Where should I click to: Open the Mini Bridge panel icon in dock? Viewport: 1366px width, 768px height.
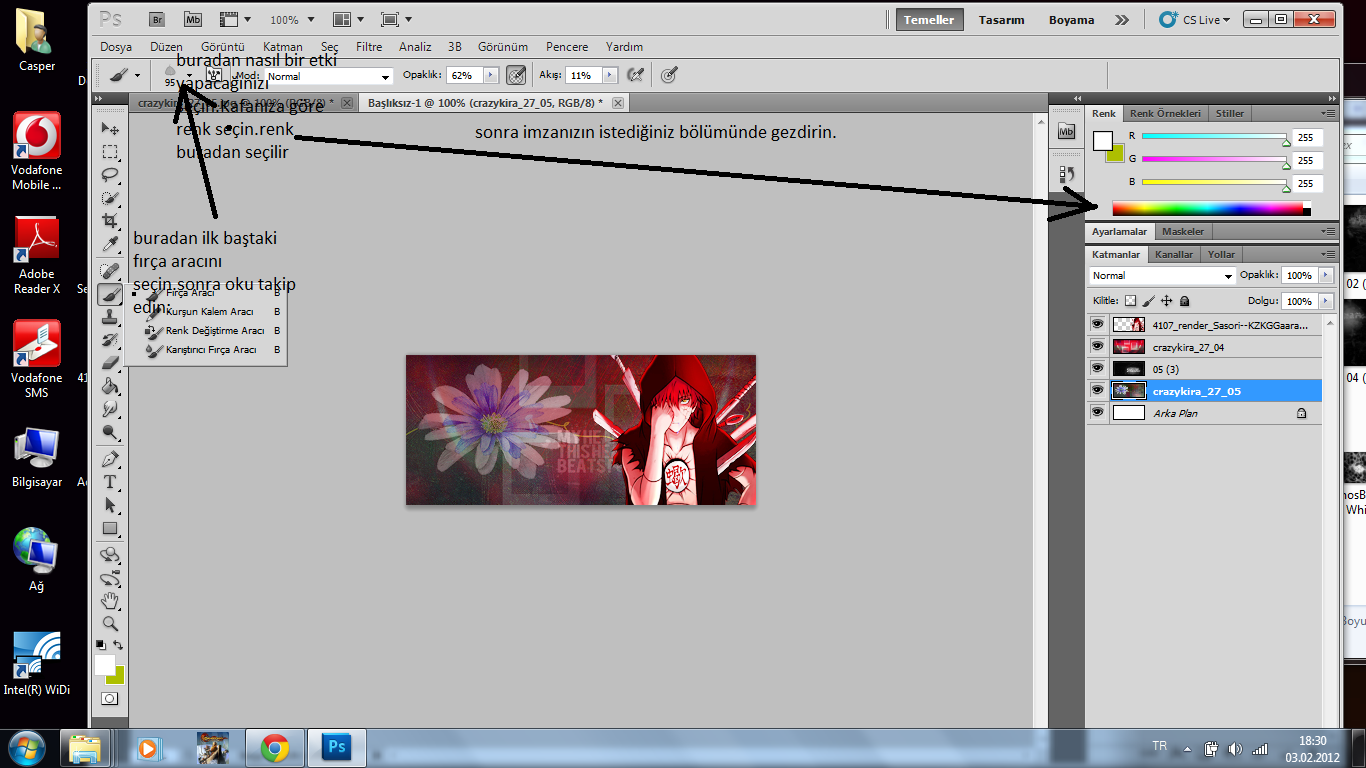(x=1066, y=131)
